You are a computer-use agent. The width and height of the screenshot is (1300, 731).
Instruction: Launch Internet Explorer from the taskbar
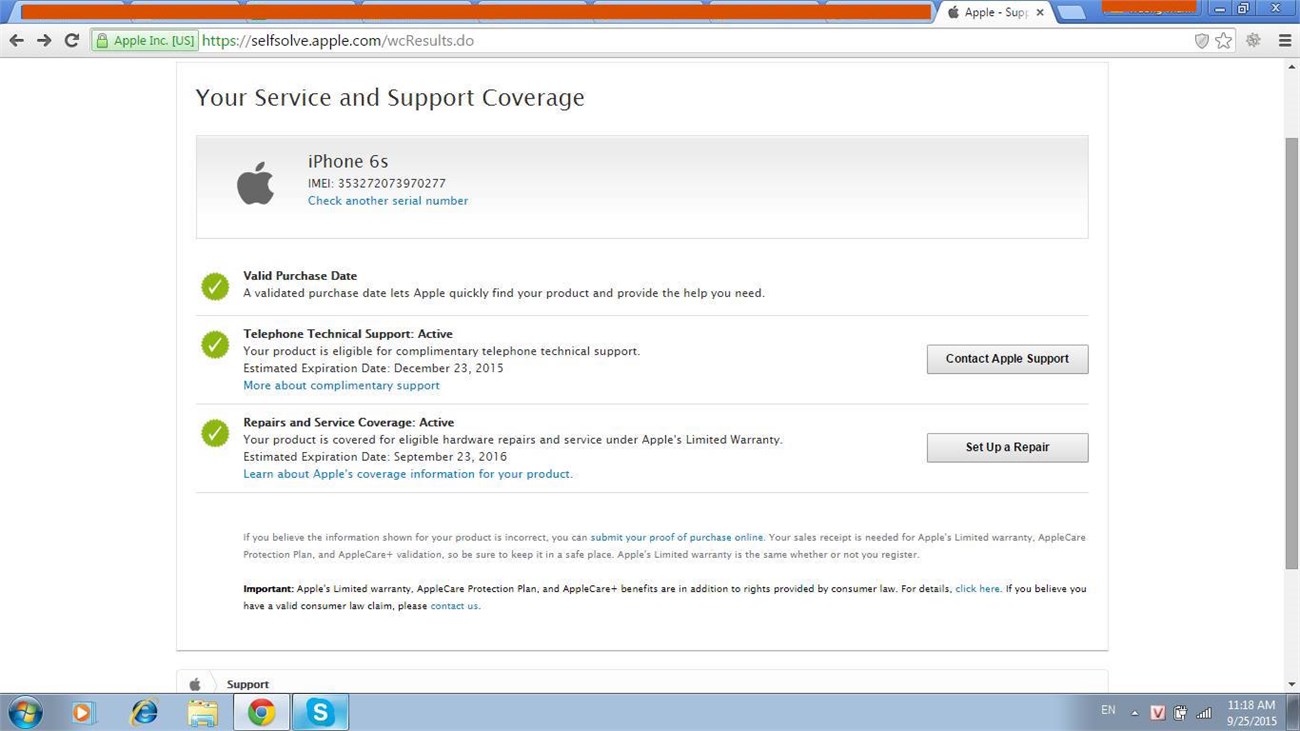(144, 712)
